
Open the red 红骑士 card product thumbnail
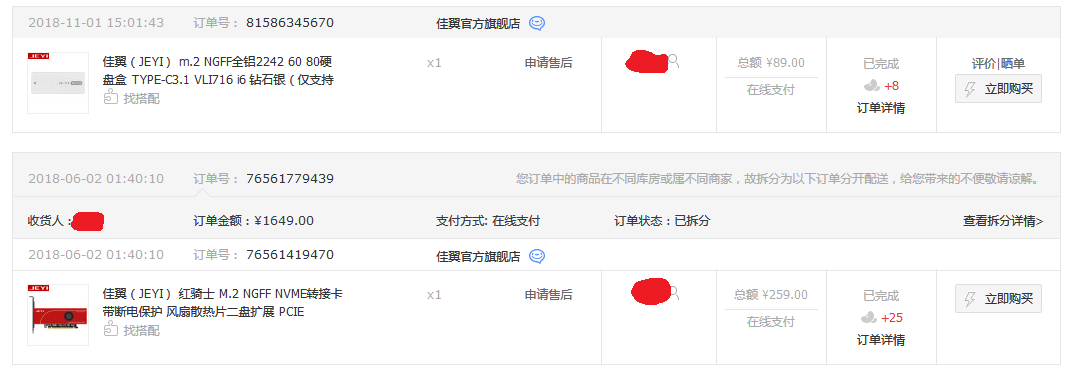tap(58, 315)
